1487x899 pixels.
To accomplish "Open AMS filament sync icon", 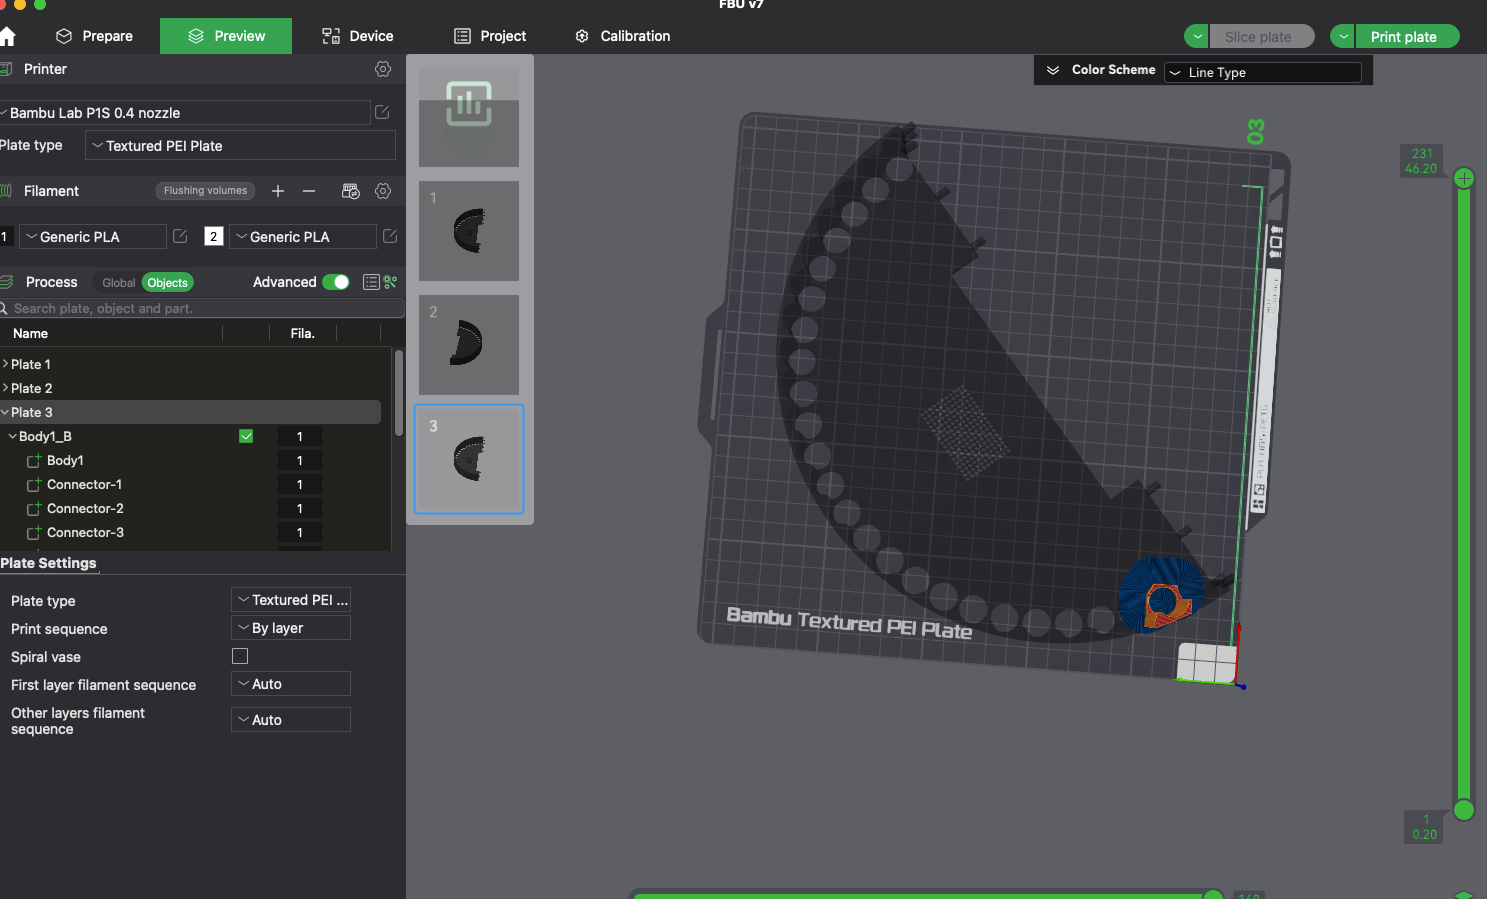I will [x=350, y=191].
